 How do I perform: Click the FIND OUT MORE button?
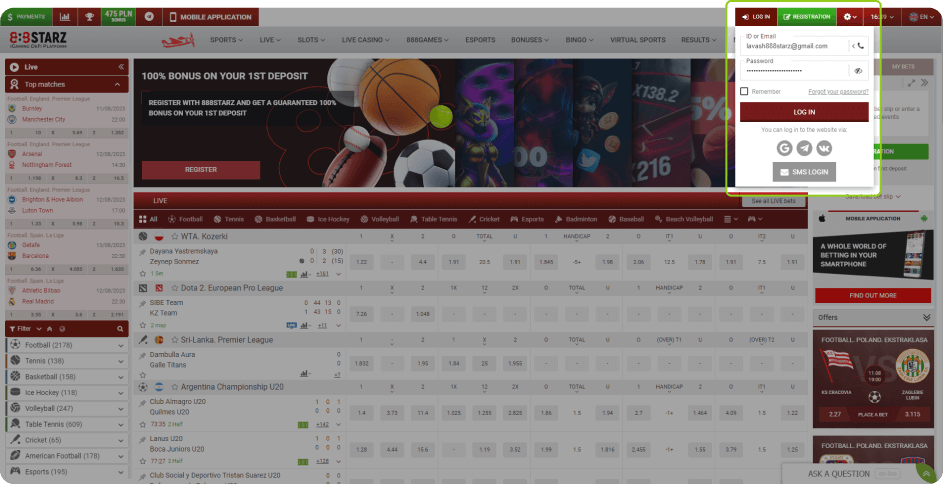[873, 295]
